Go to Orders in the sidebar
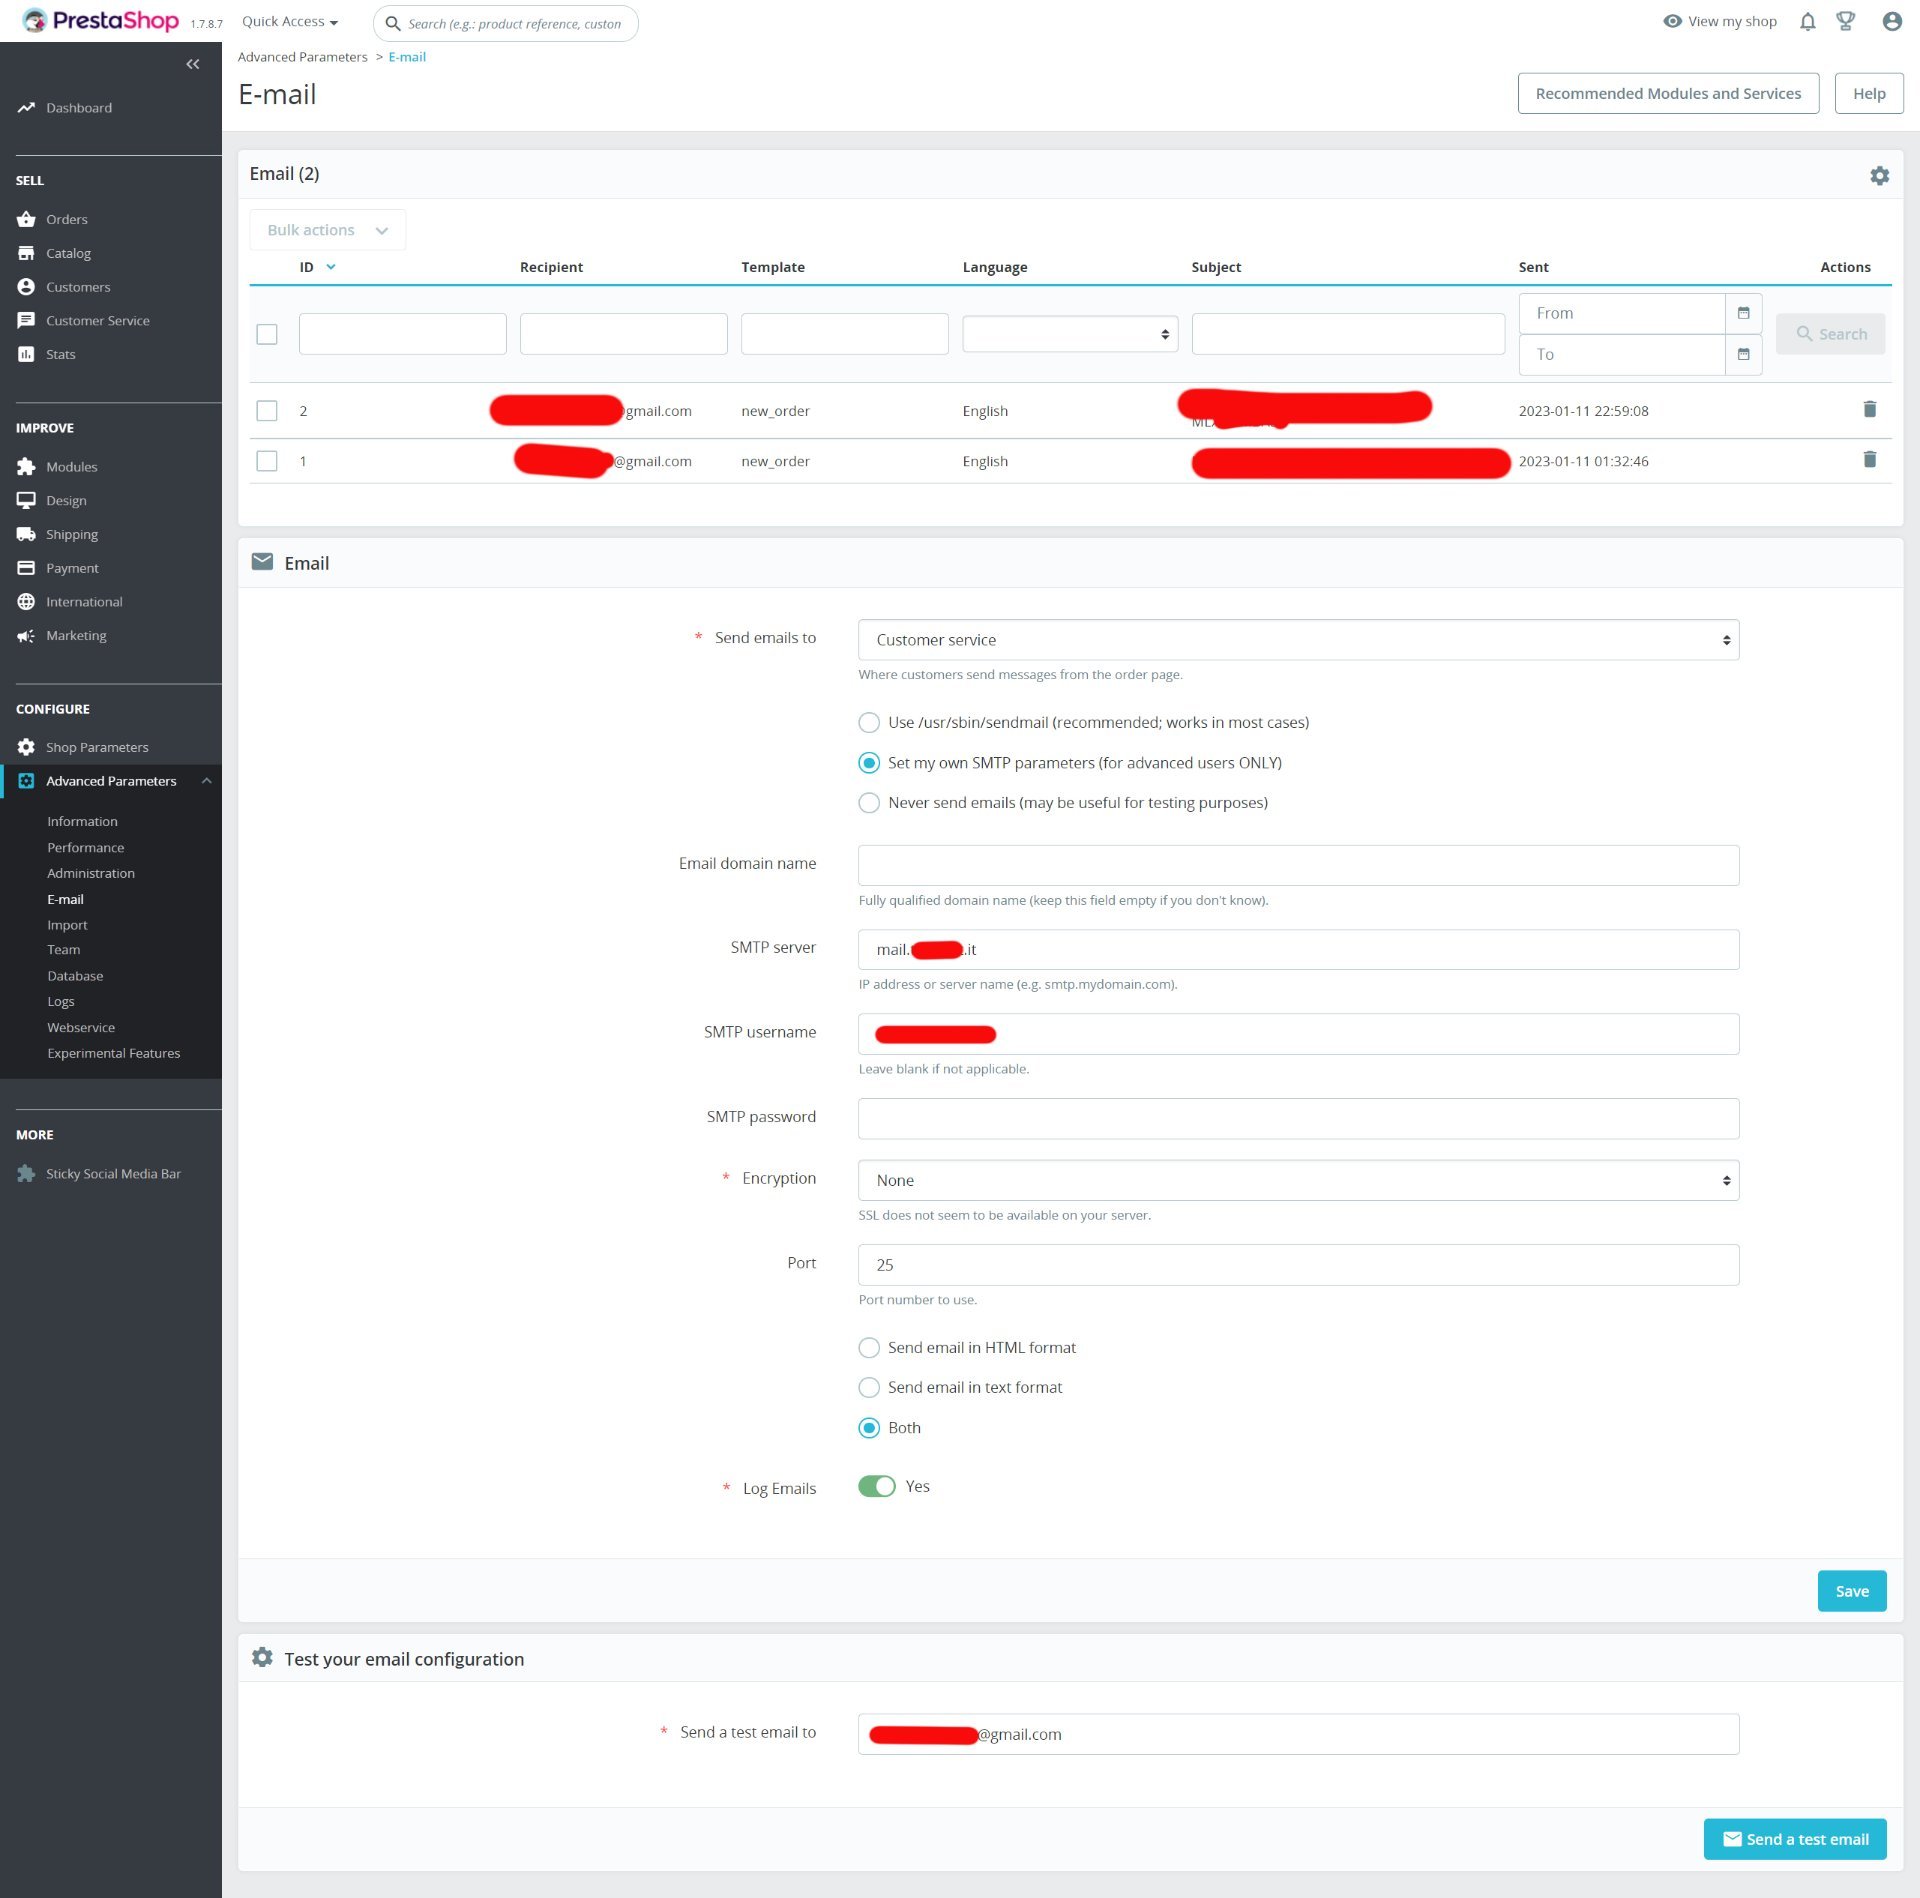This screenshot has width=1920, height=1898. coord(66,220)
